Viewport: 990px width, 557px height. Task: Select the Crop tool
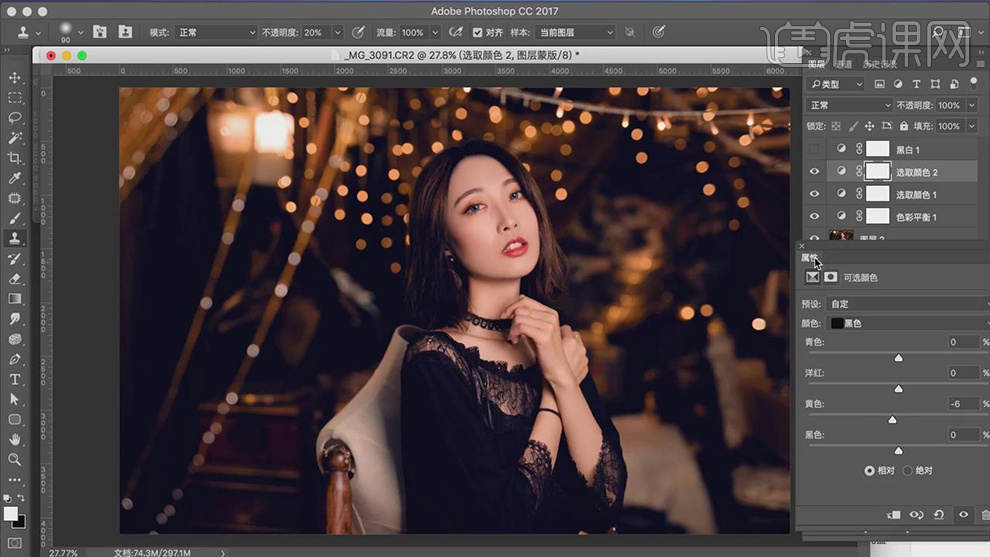click(x=15, y=158)
